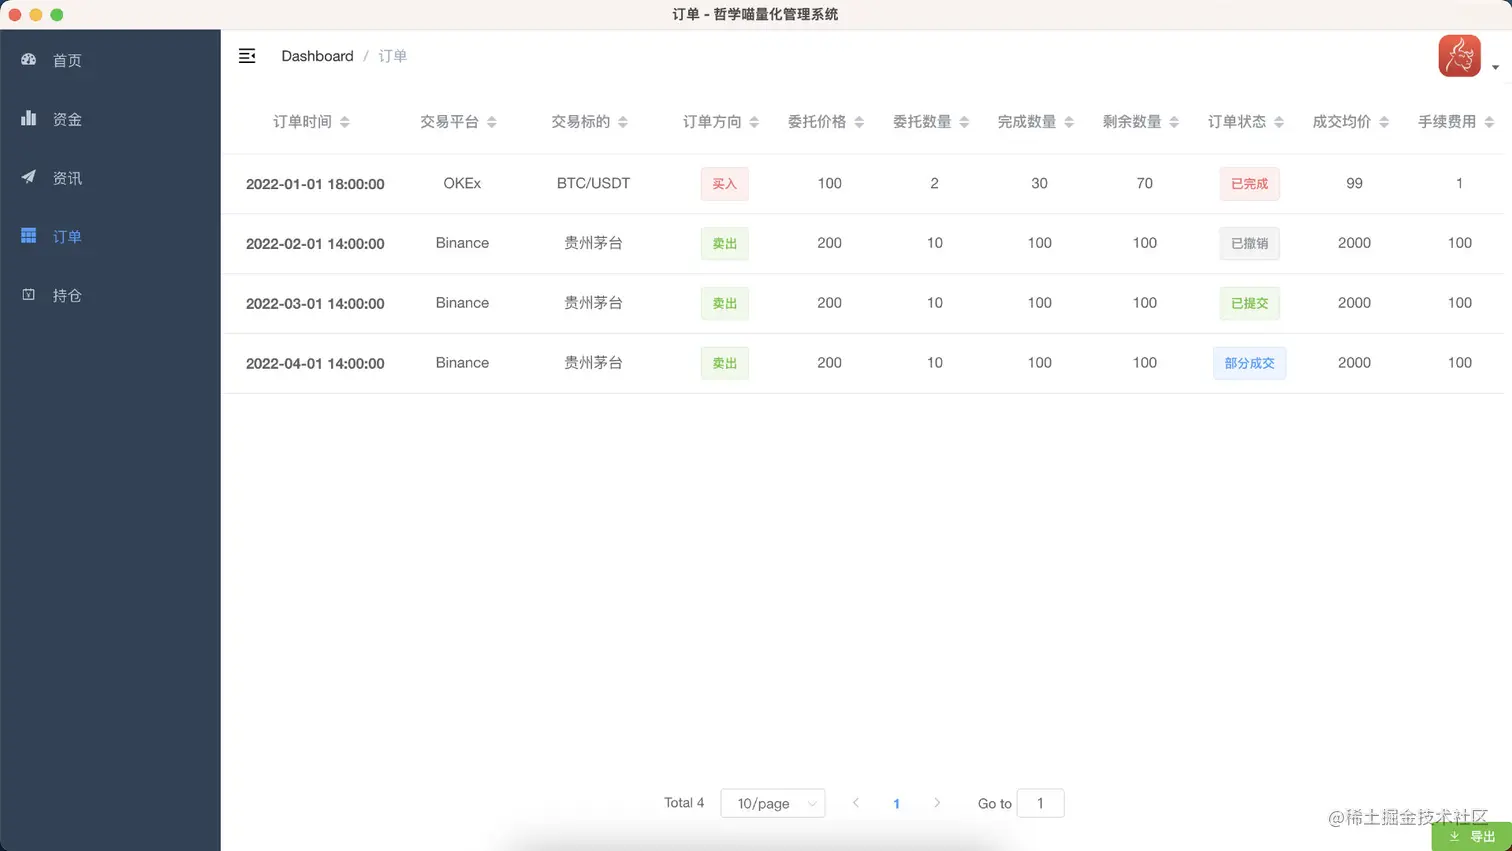Sort by 成交均价 using sort arrows

[x=1384, y=122]
